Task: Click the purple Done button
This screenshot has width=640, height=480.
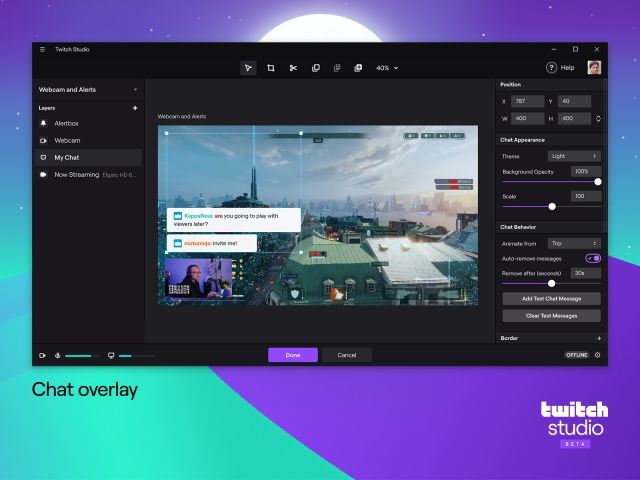Action: pyautogui.click(x=292, y=355)
